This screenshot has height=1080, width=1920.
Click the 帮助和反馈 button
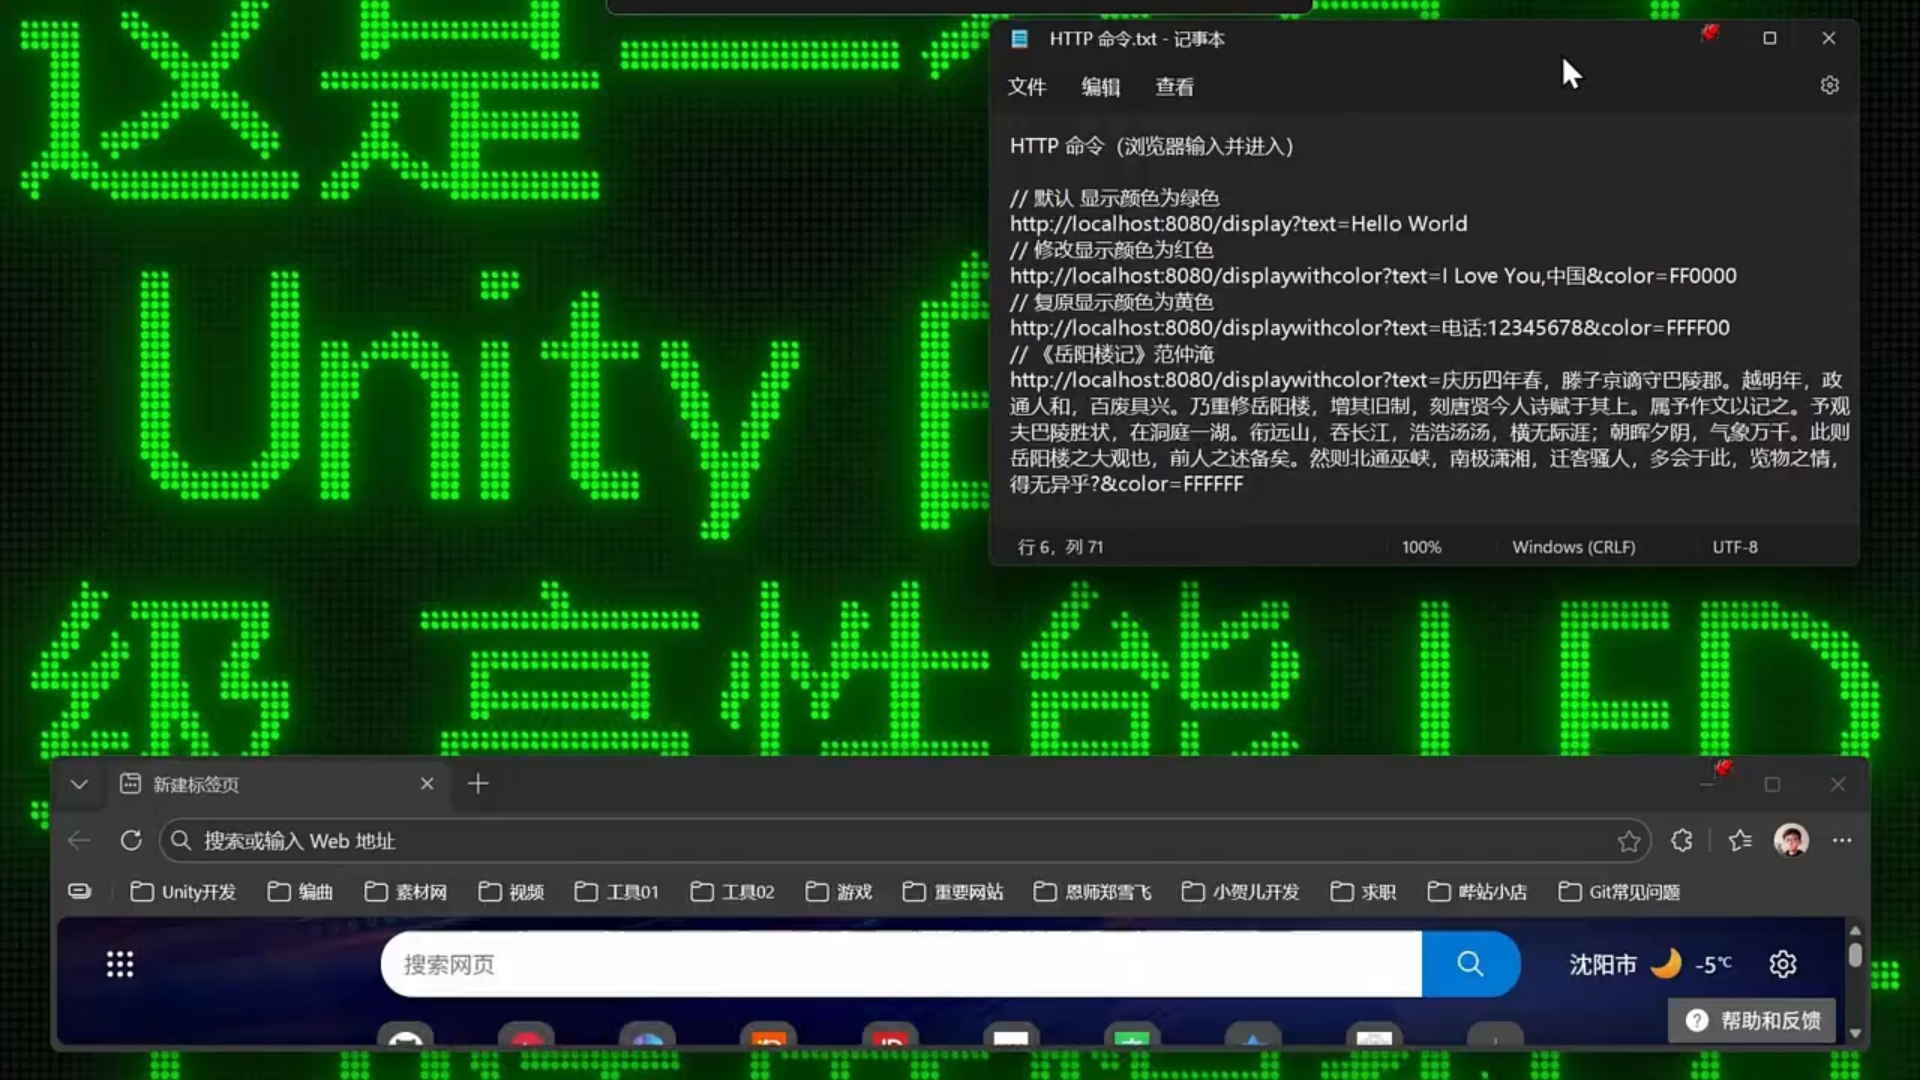(1752, 1020)
